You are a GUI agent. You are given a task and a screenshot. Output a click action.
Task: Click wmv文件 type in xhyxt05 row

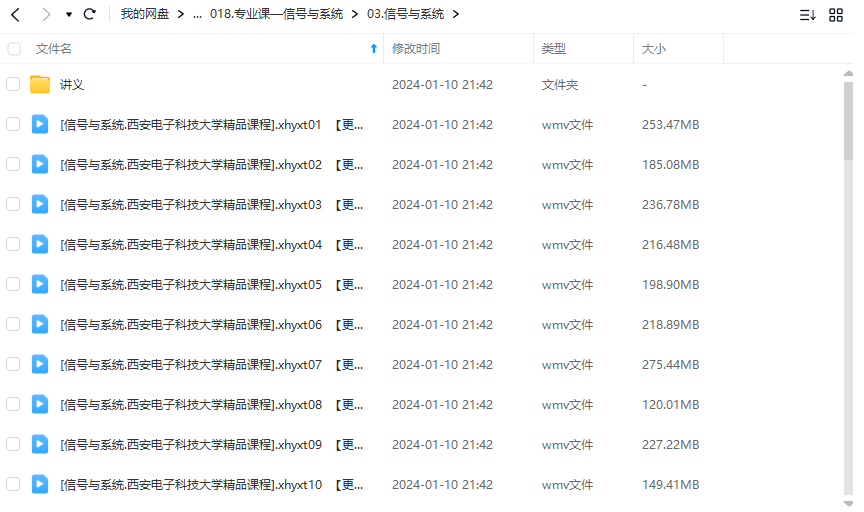point(568,285)
